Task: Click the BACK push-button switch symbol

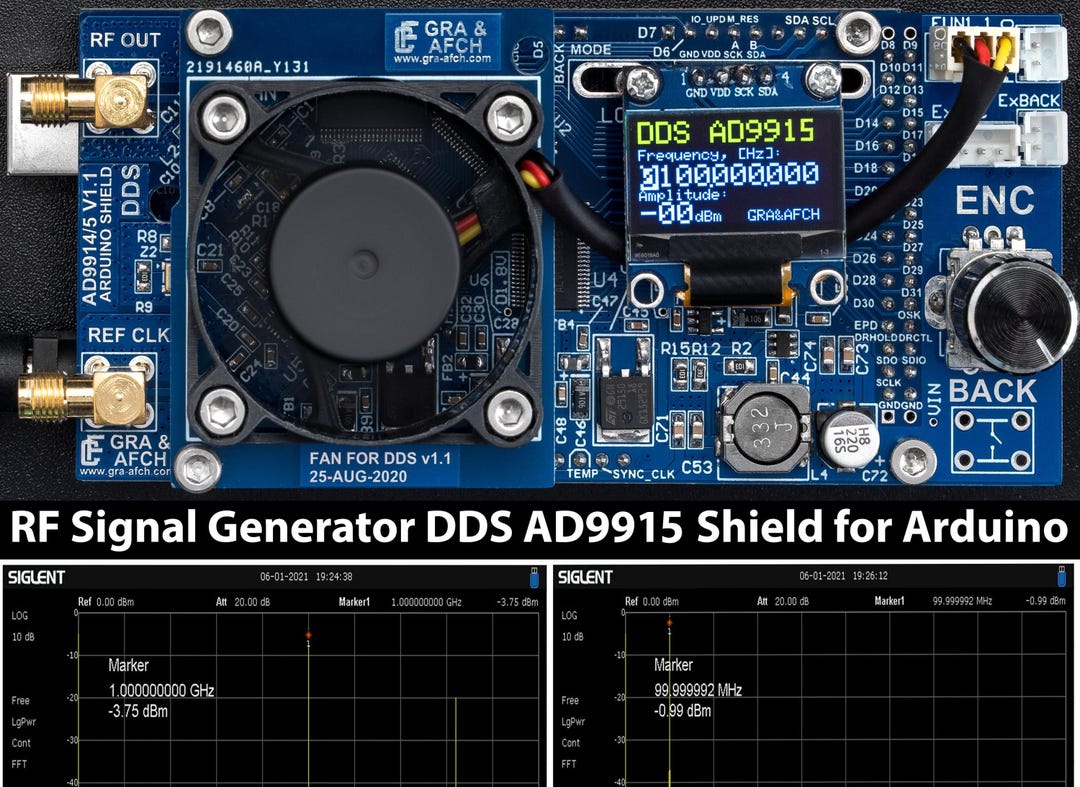Action: point(993,441)
